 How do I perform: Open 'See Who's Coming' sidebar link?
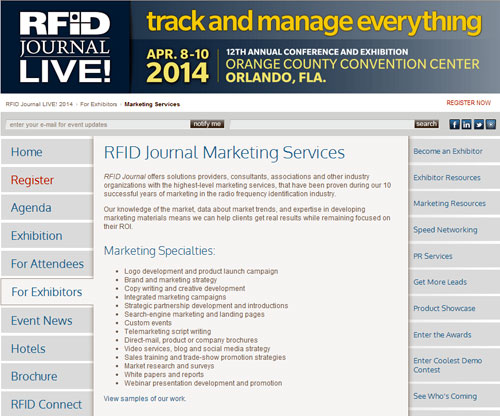click(x=445, y=396)
